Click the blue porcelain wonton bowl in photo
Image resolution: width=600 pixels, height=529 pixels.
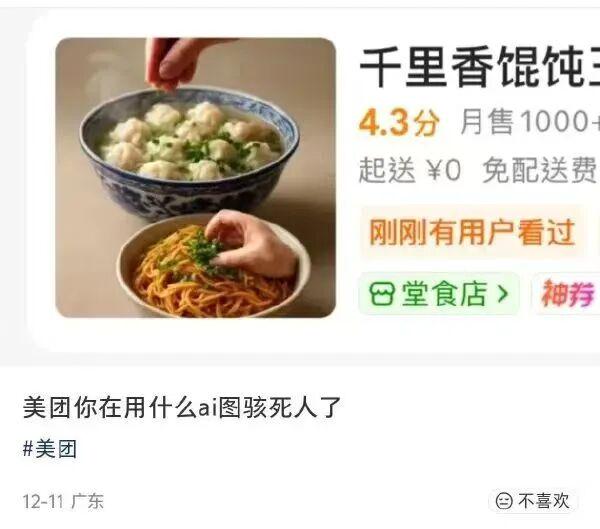point(189,155)
